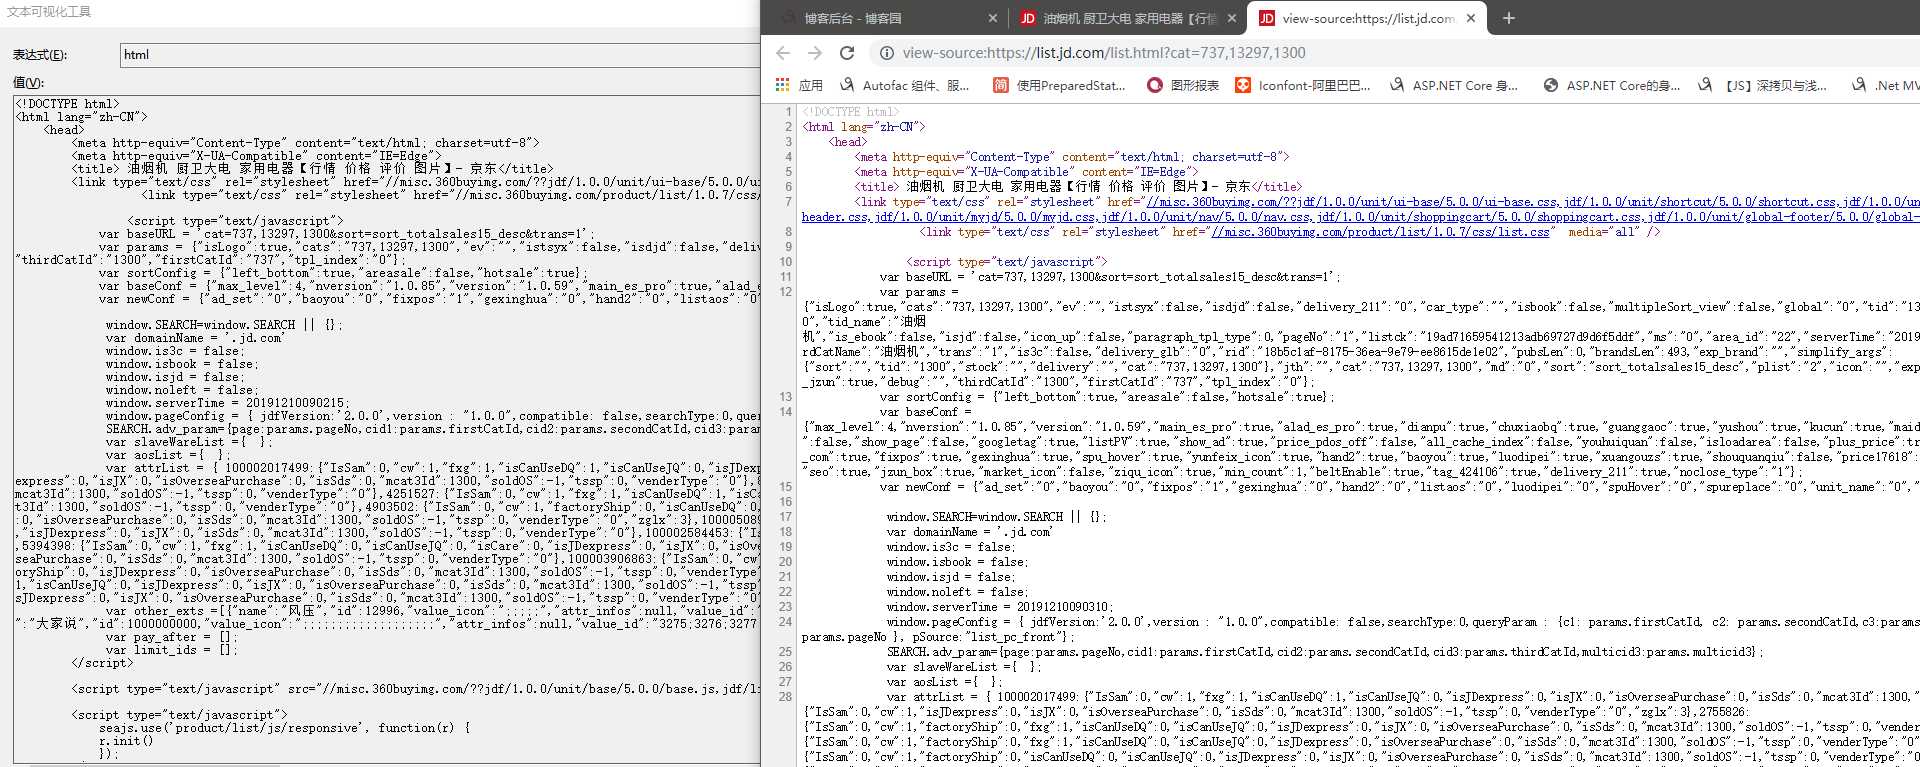Click 'seajs.use' line in visualizer

pyautogui.click(x=285, y=728)
